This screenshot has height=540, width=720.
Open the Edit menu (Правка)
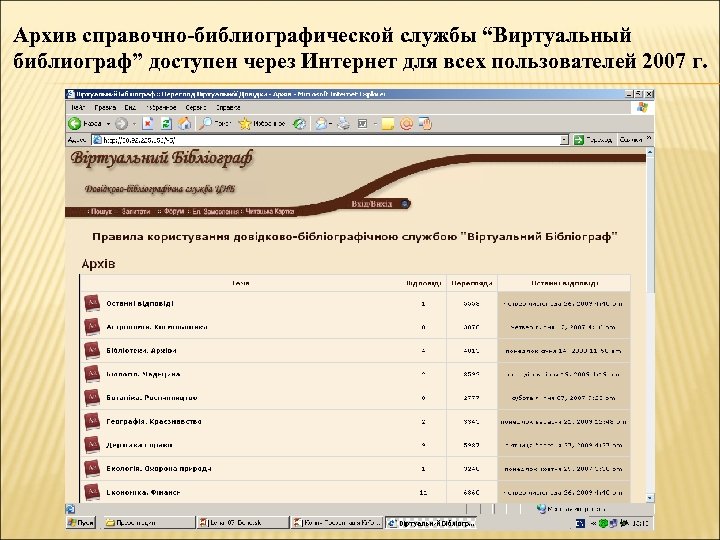coord(105,107)
